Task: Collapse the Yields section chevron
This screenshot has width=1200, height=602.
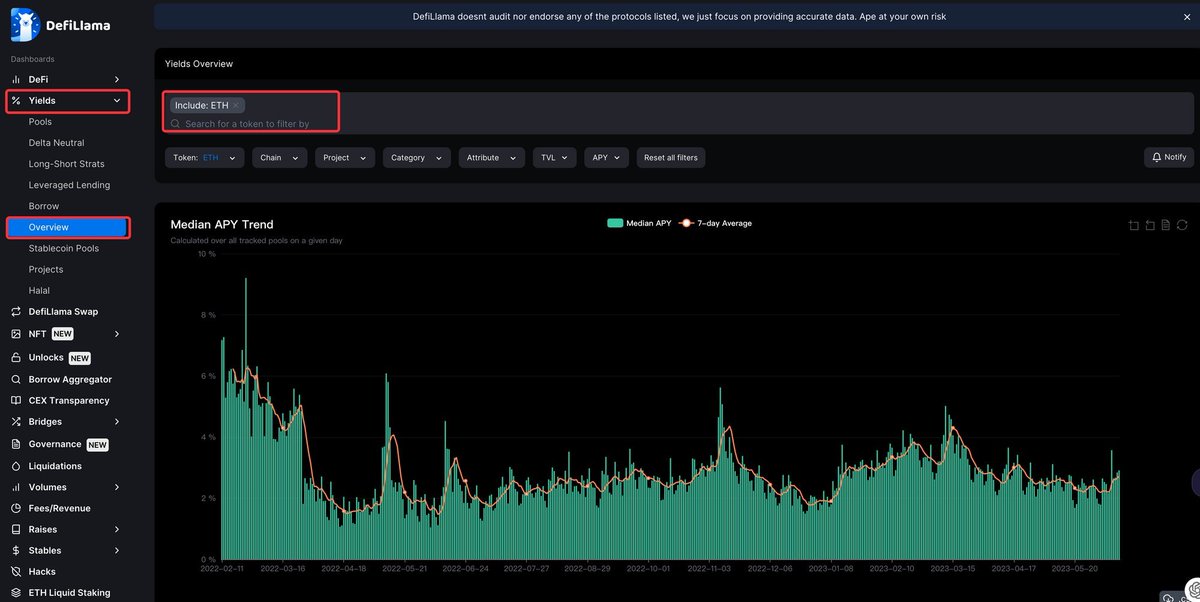Action: 117,101
